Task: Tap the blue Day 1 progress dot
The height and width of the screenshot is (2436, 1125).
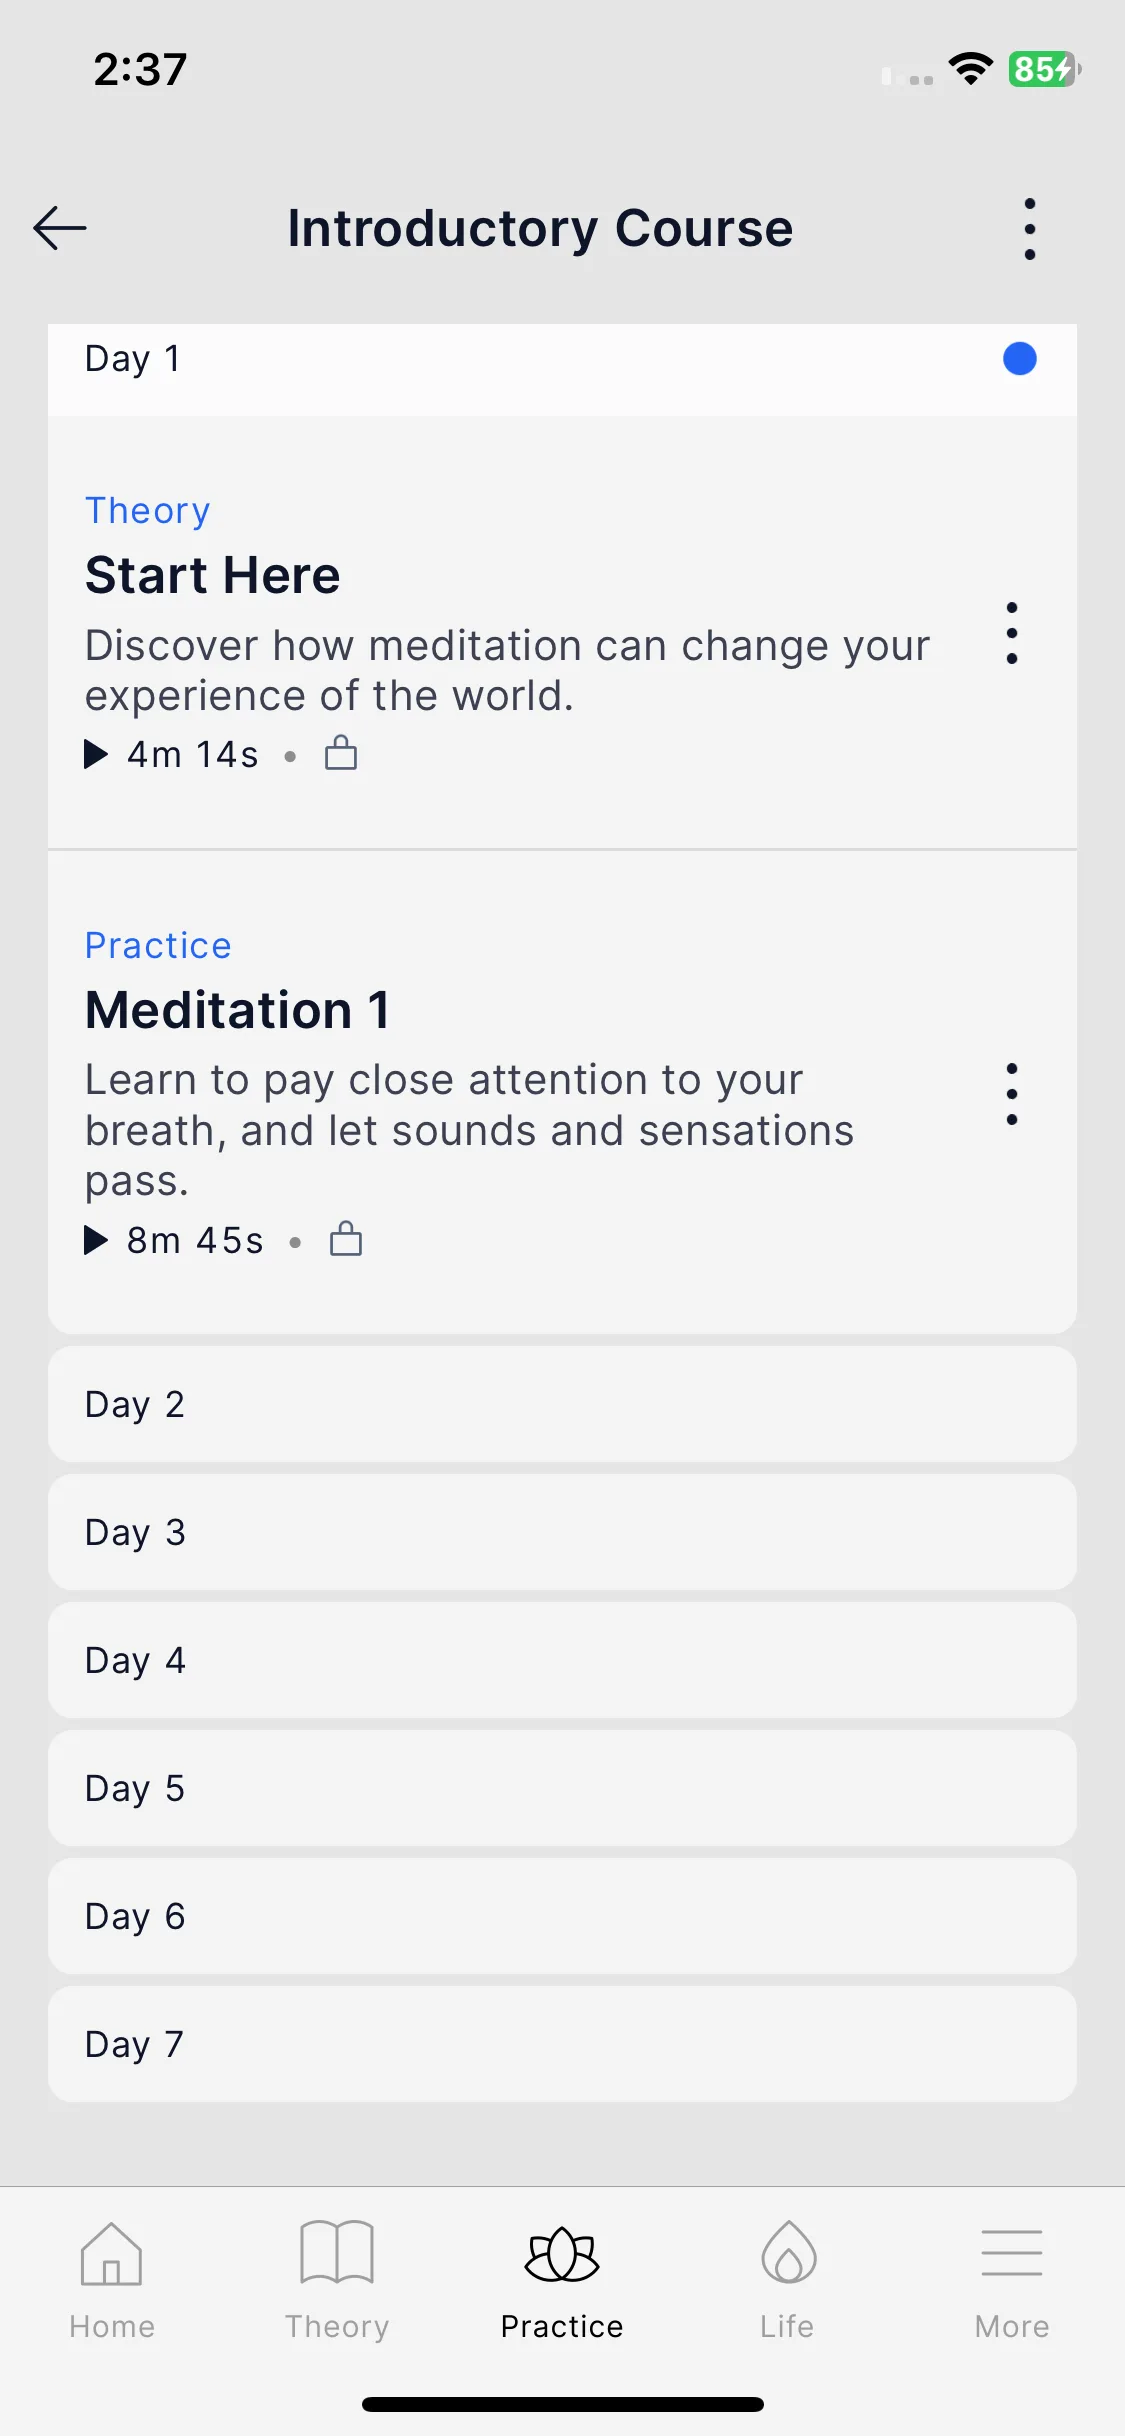Action: 1020,358
